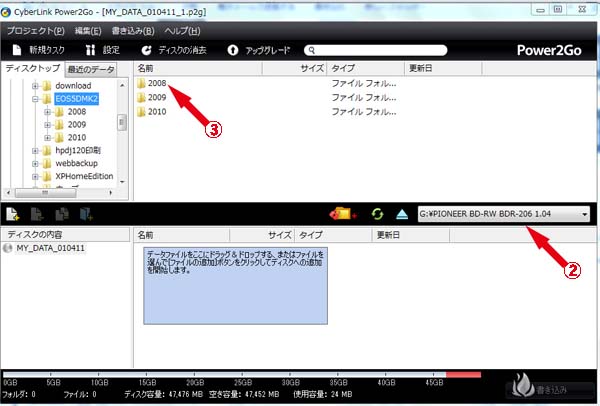Click the green refresh drive icon
The height and width of the screenshot is (406, 600).
click(x=377, y=214)
